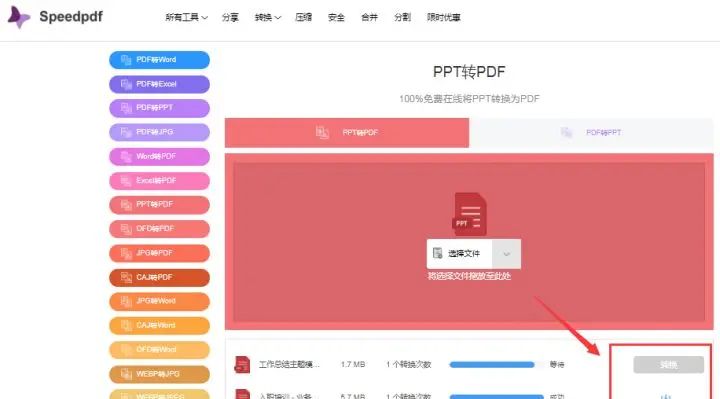
Task: Expand the 转换 dropdown in top navigation
Action: click(x=268, y=17)
